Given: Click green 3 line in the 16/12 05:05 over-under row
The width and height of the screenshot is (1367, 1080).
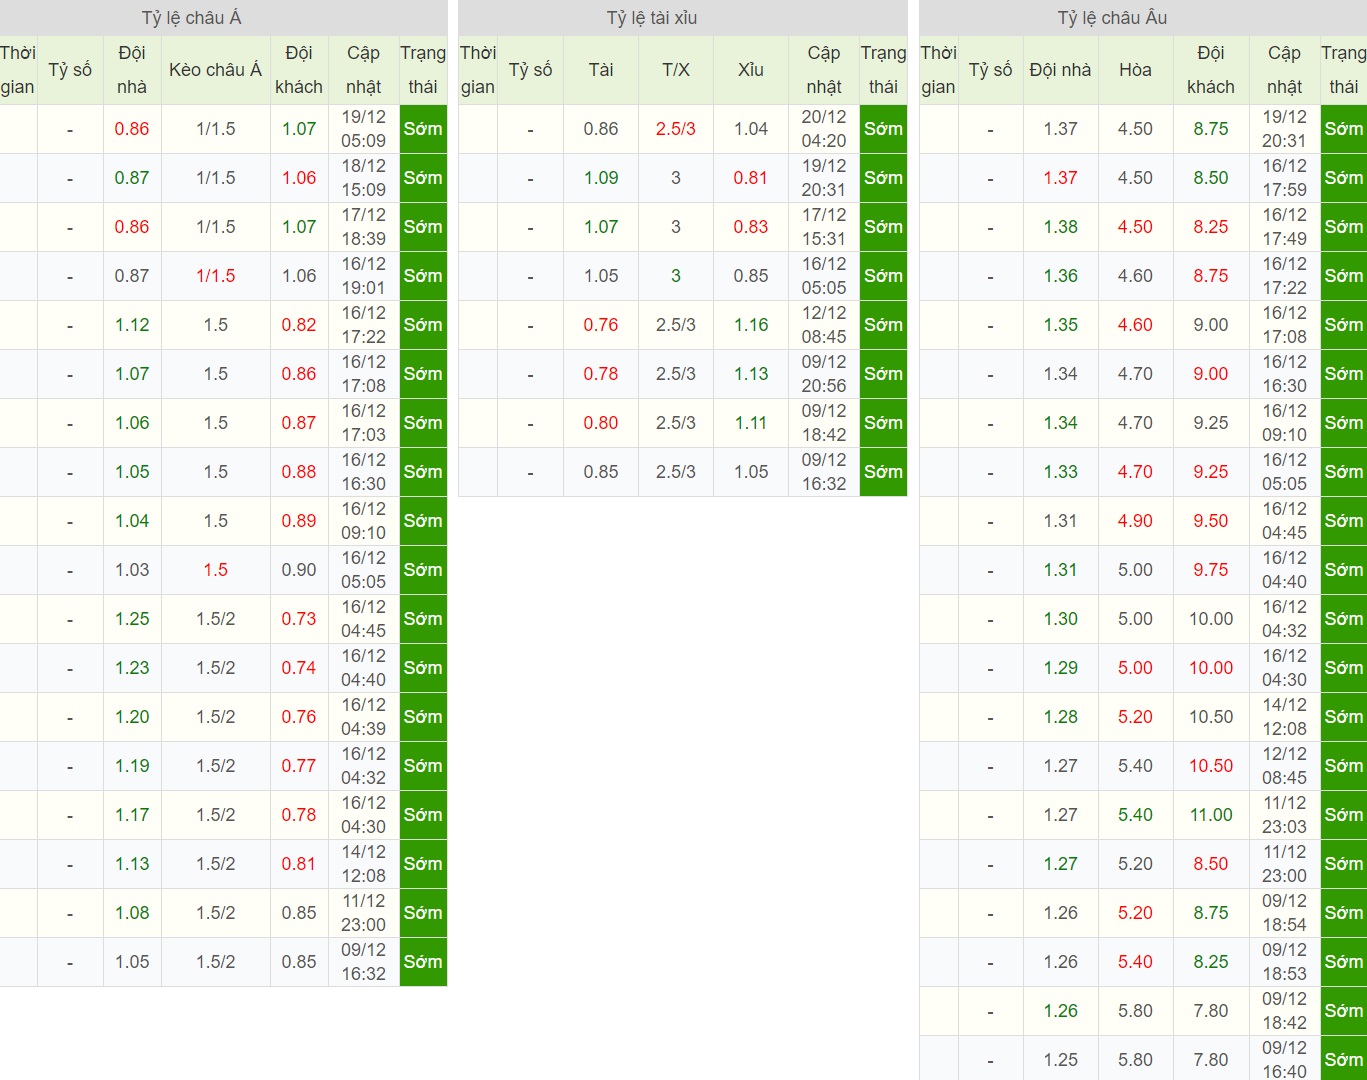Looking at the screenshot, I should [x=676, y=276].
